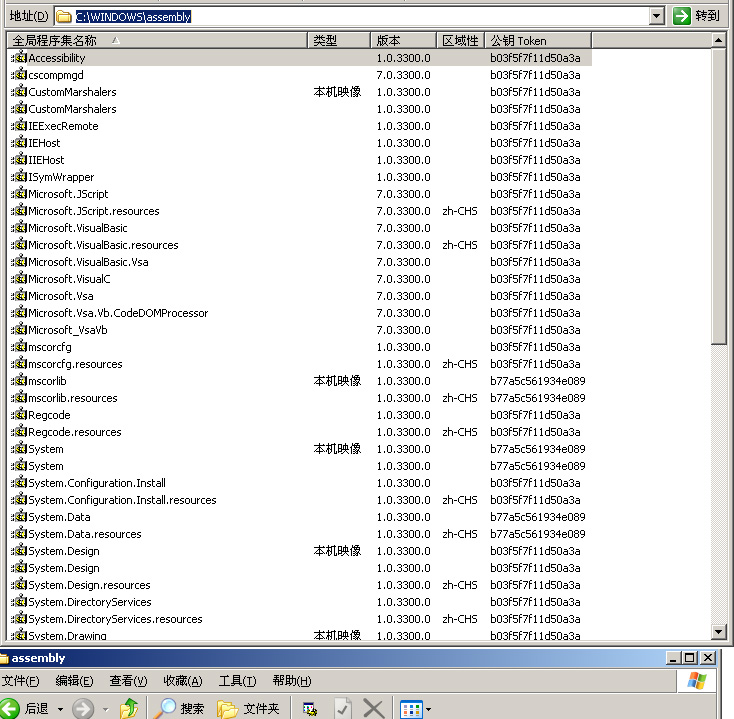Screen dimensions: 734x719
Task: Click the Windows flag logo
Action: (697, 681)
